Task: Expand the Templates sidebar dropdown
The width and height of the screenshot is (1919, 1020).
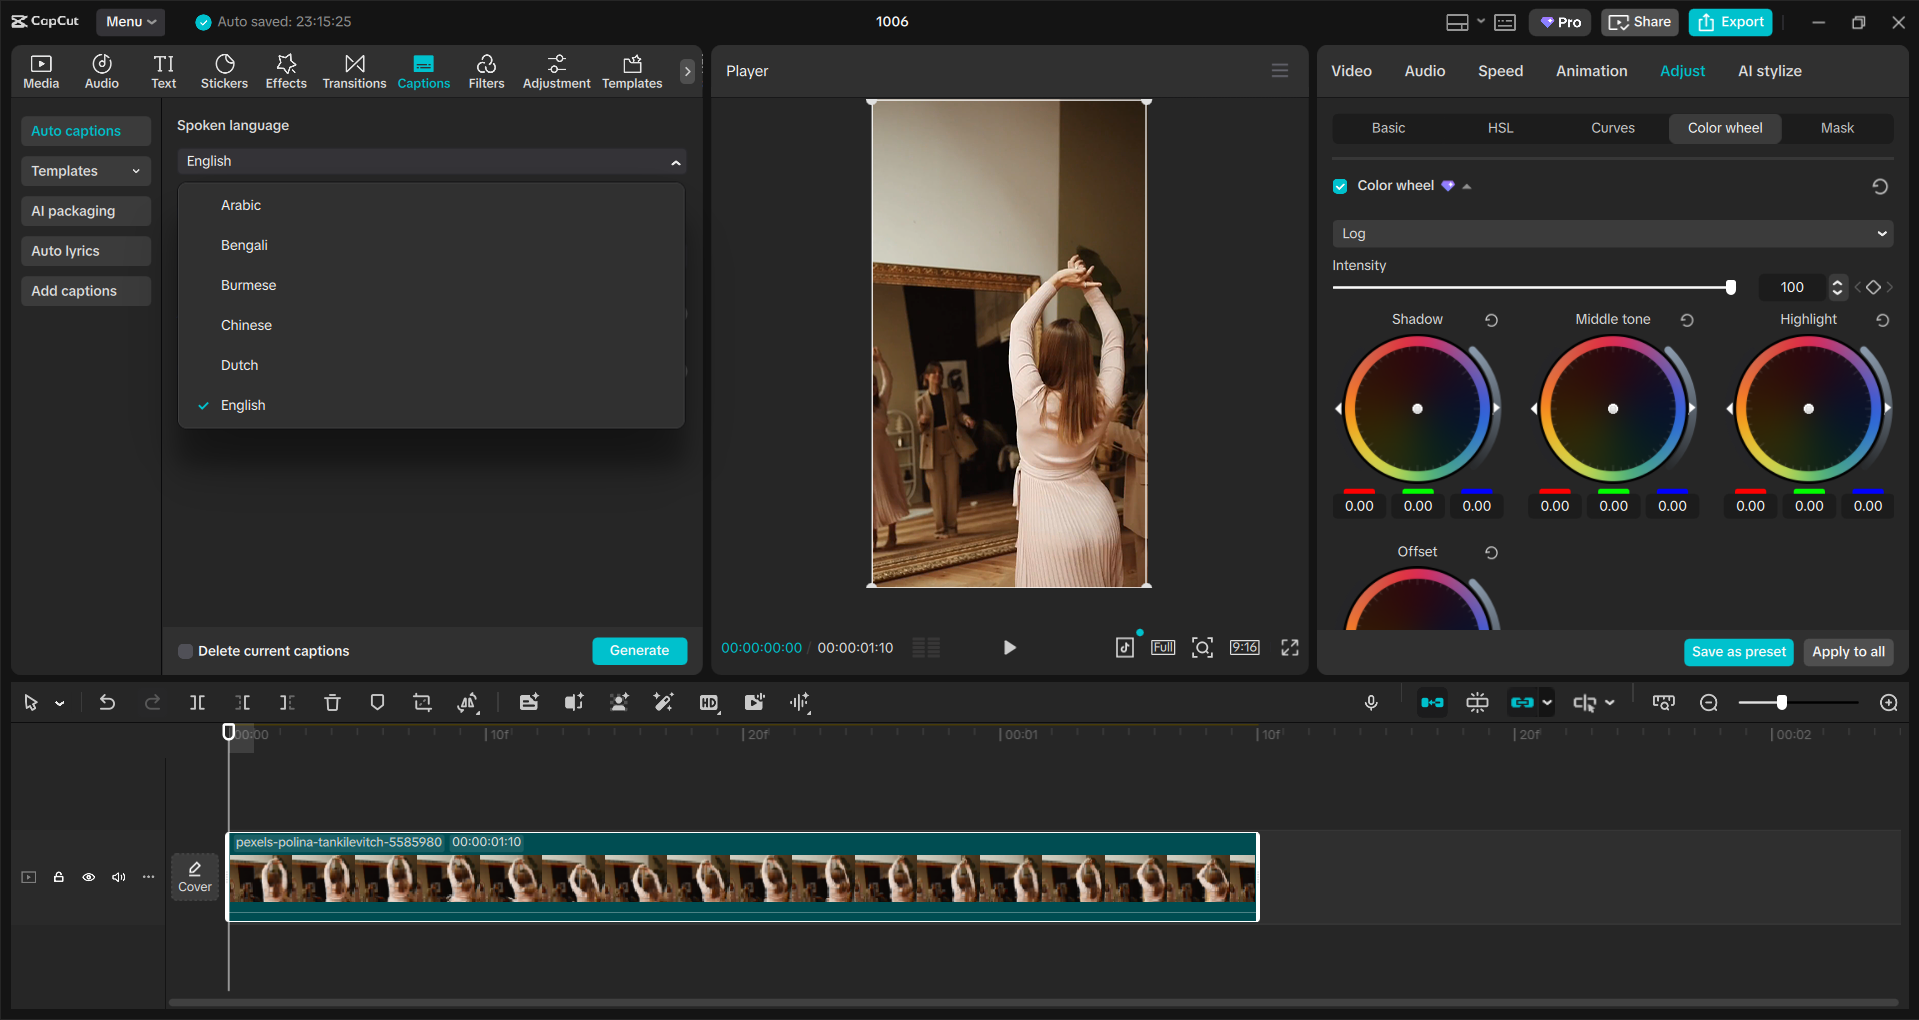Action: click(x=137, y=171)
